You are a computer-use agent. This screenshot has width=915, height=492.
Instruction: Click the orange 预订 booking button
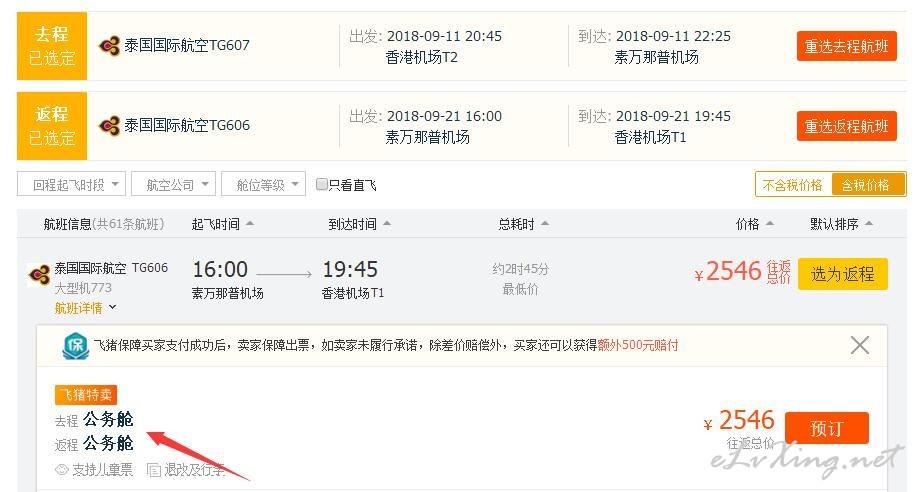(826, 428)
